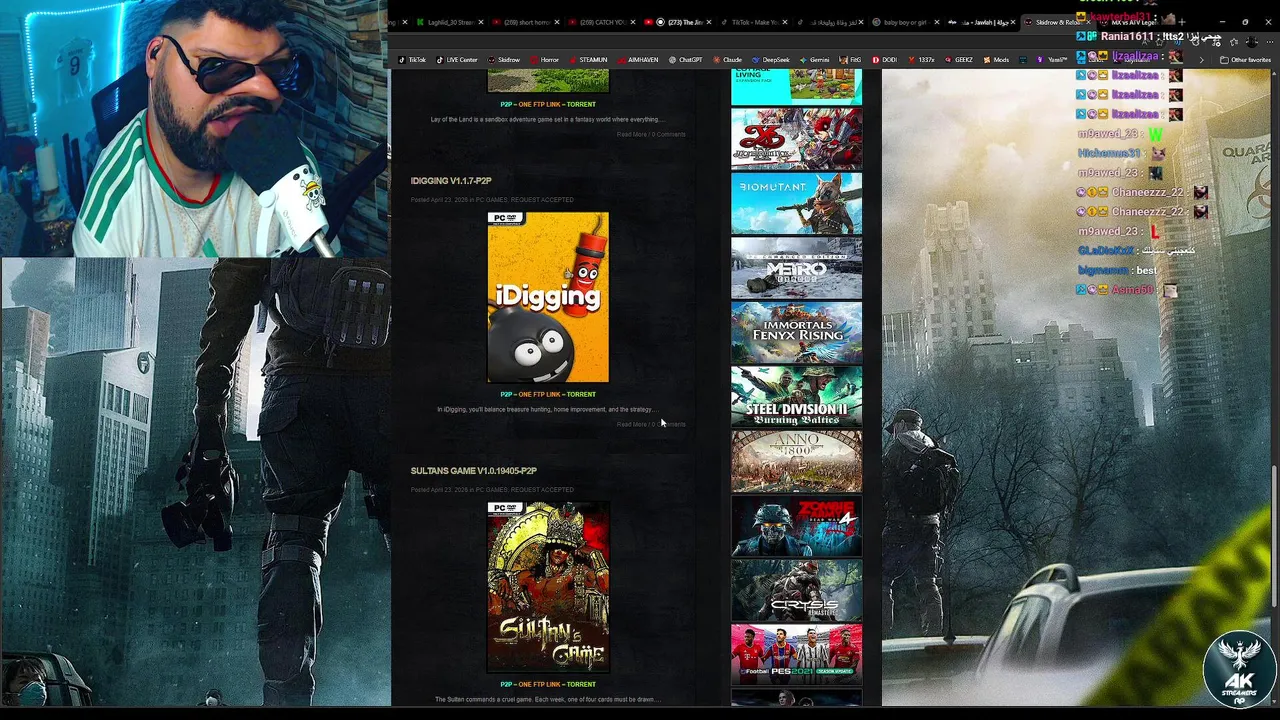The height and width of the screenshot is (720, 1280).
Task: Open the GEEKZ bookmark
Action: point(959,60)
